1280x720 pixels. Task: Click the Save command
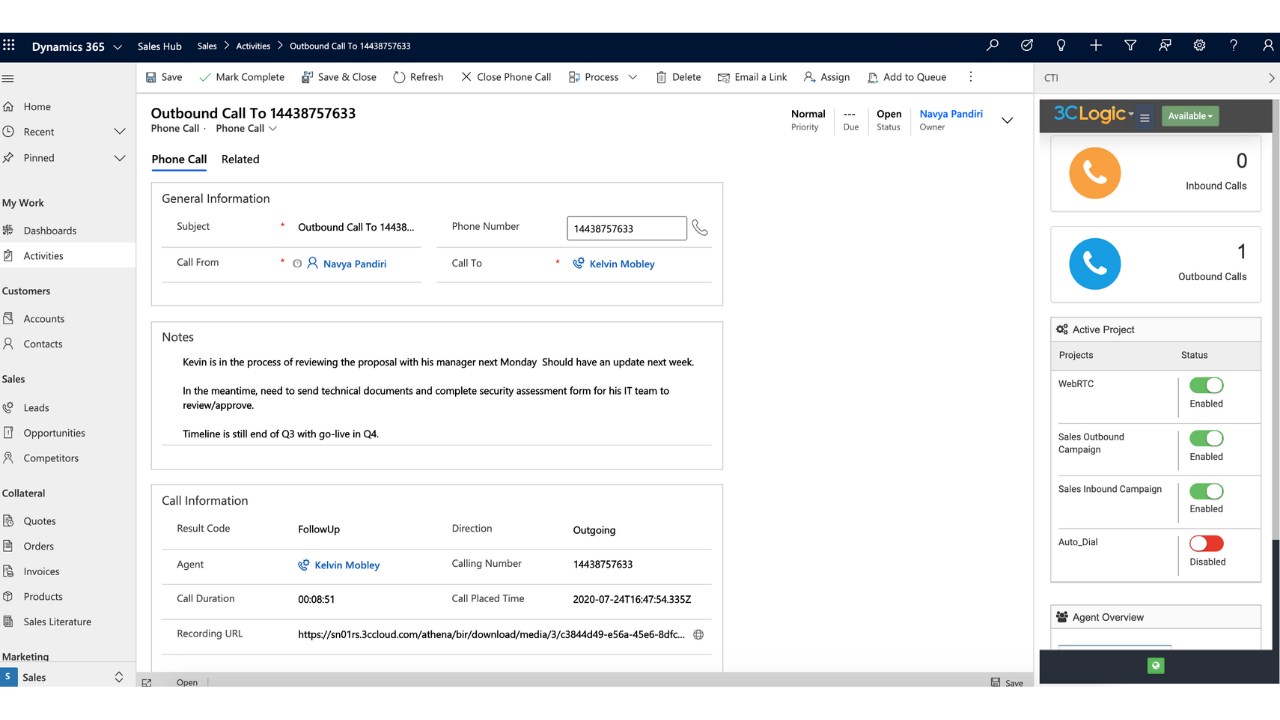(164, 77)
